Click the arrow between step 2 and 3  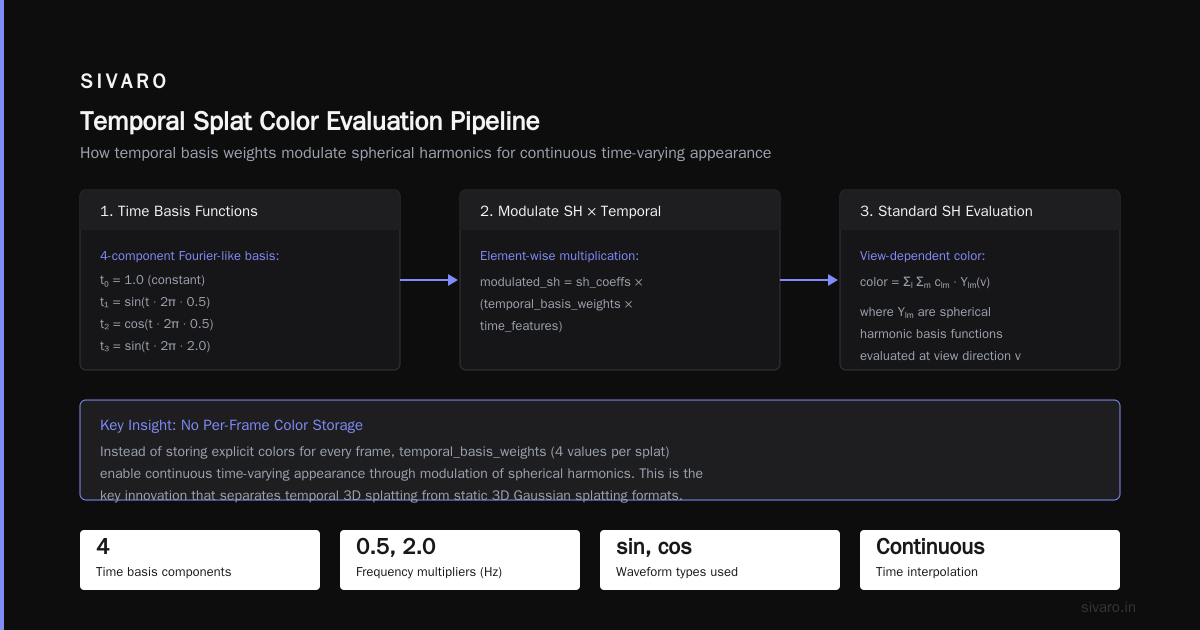[x=810, y=280]
